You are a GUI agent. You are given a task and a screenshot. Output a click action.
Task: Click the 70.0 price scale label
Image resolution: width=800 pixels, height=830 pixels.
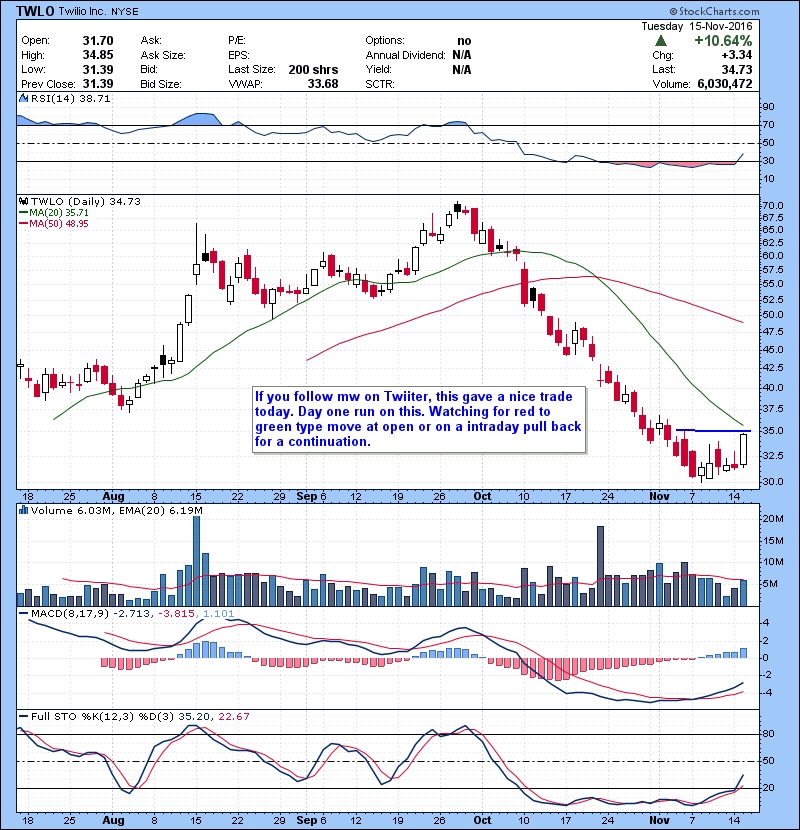pos(772,206)
